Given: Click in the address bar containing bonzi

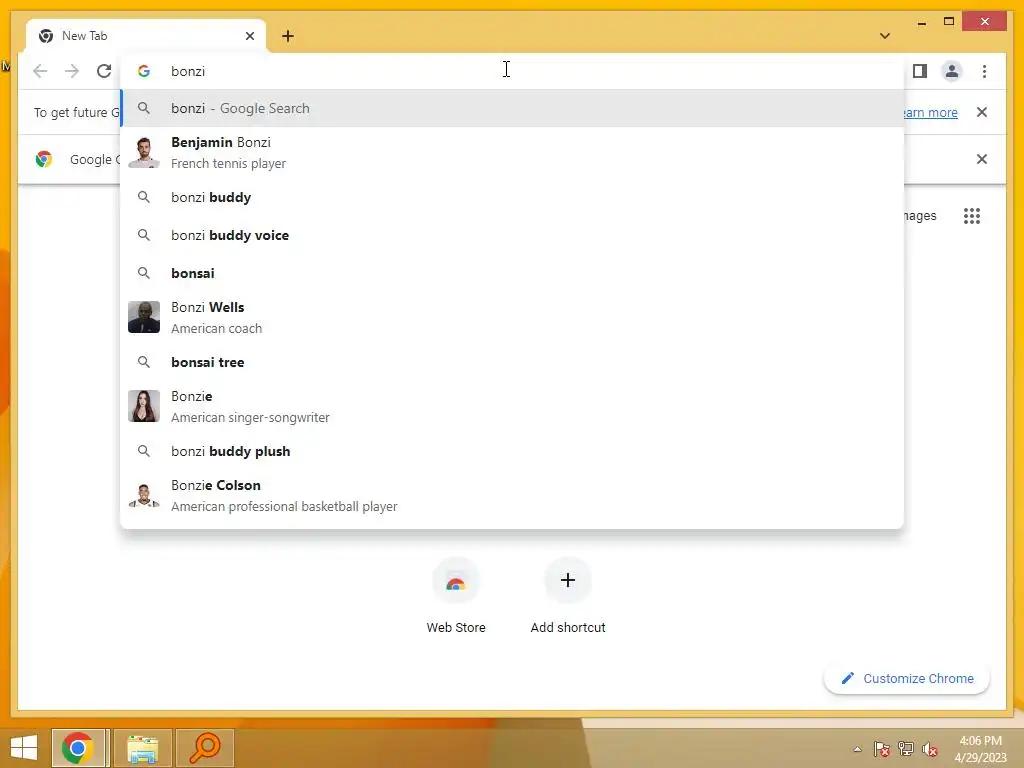Looking at the screenshot, I should (x=512, y=71).
